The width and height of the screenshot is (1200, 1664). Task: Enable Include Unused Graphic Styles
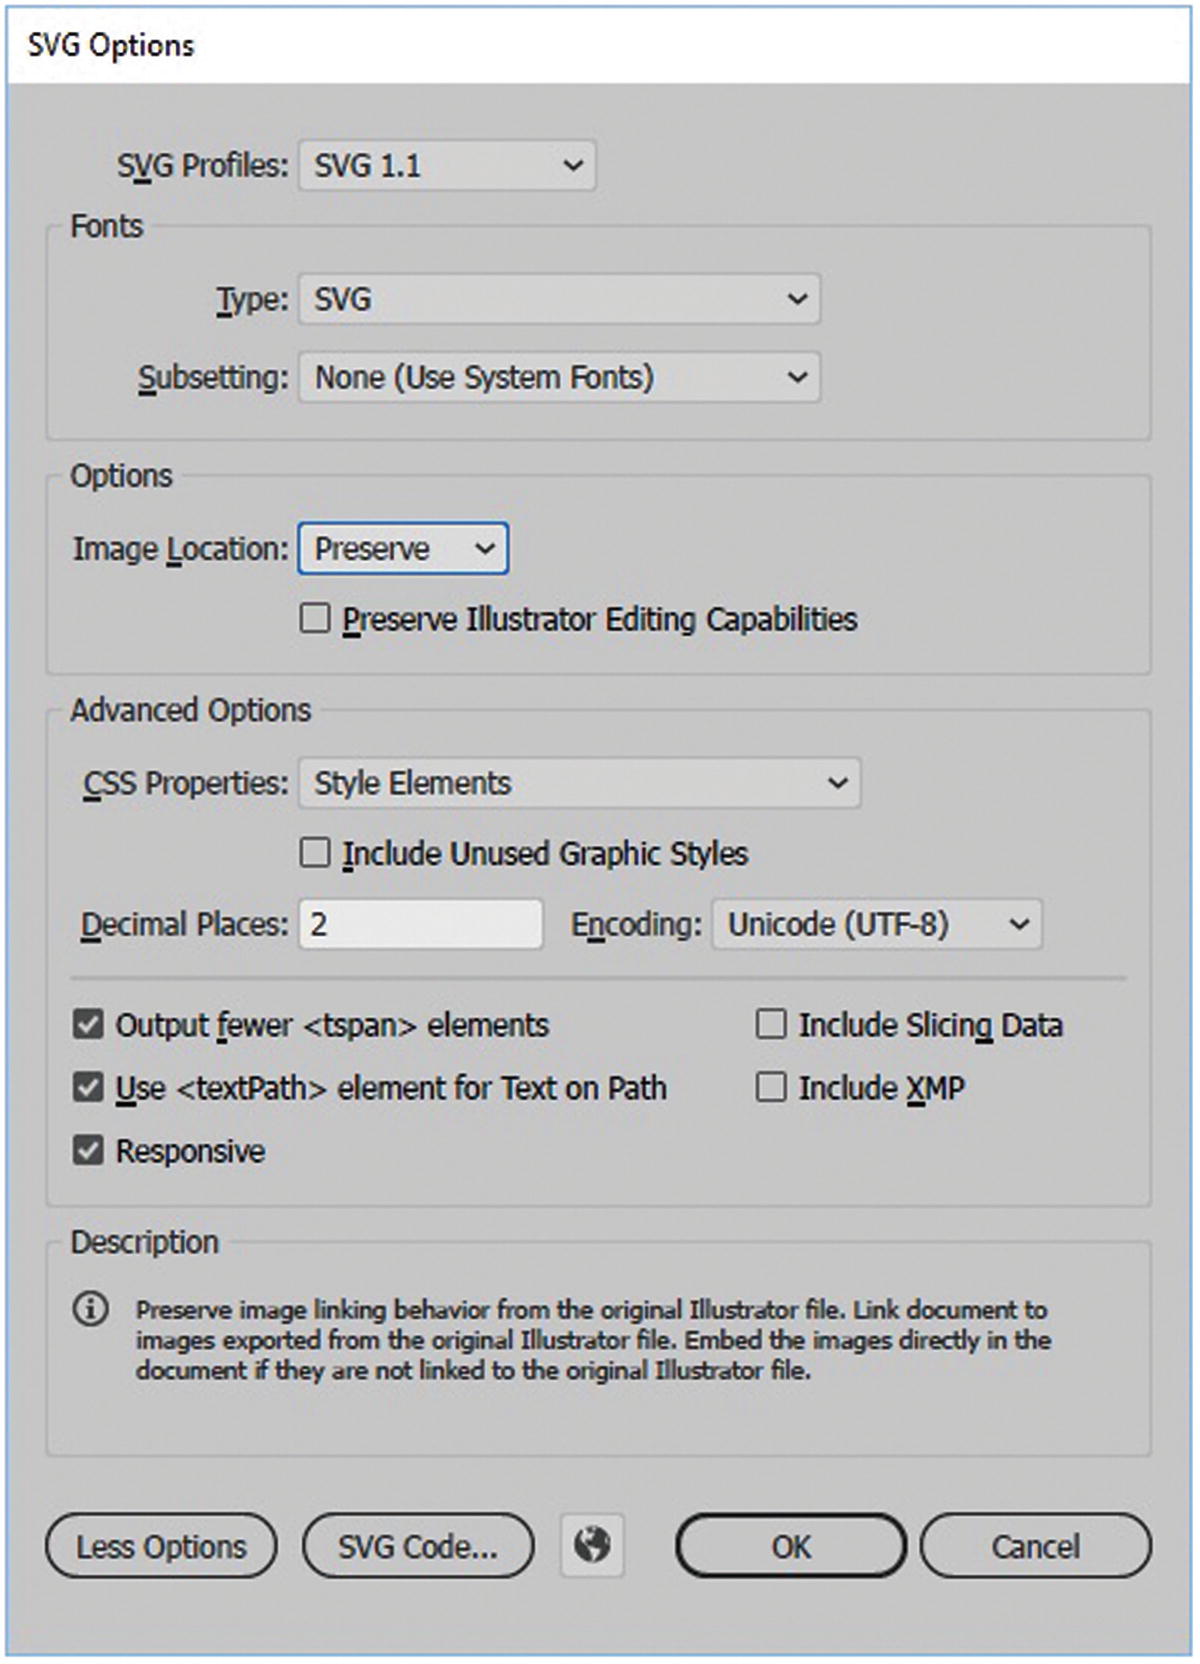(x=315, y=853)
